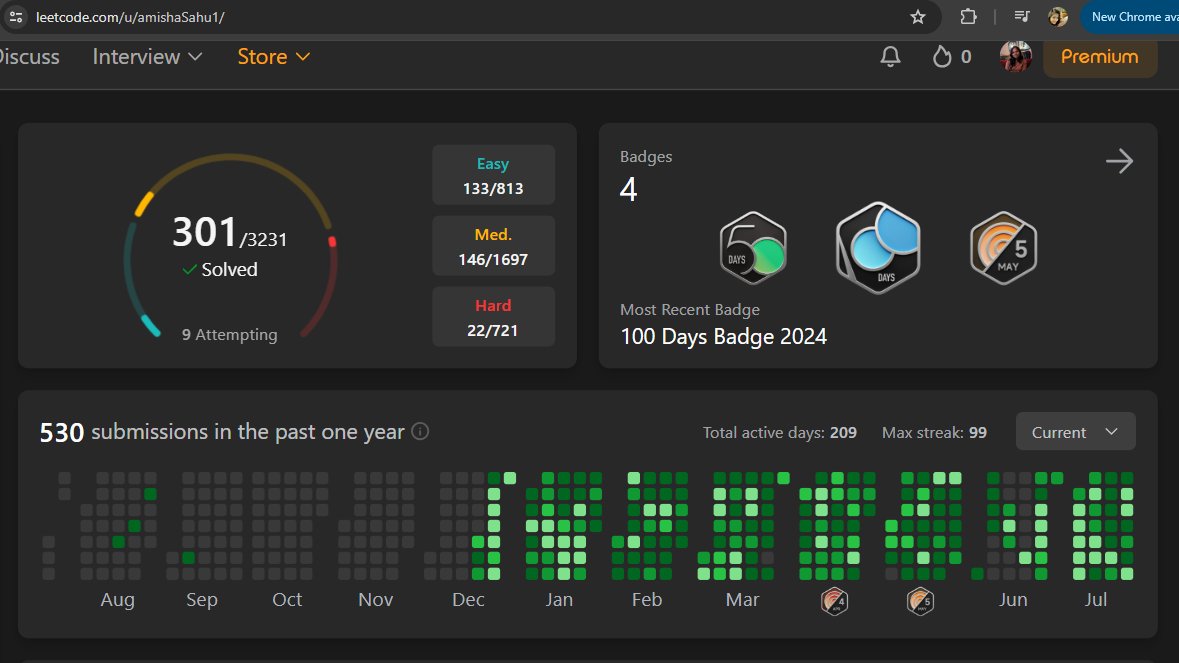Click the Jan month label under heatmap

coord(559,599)
